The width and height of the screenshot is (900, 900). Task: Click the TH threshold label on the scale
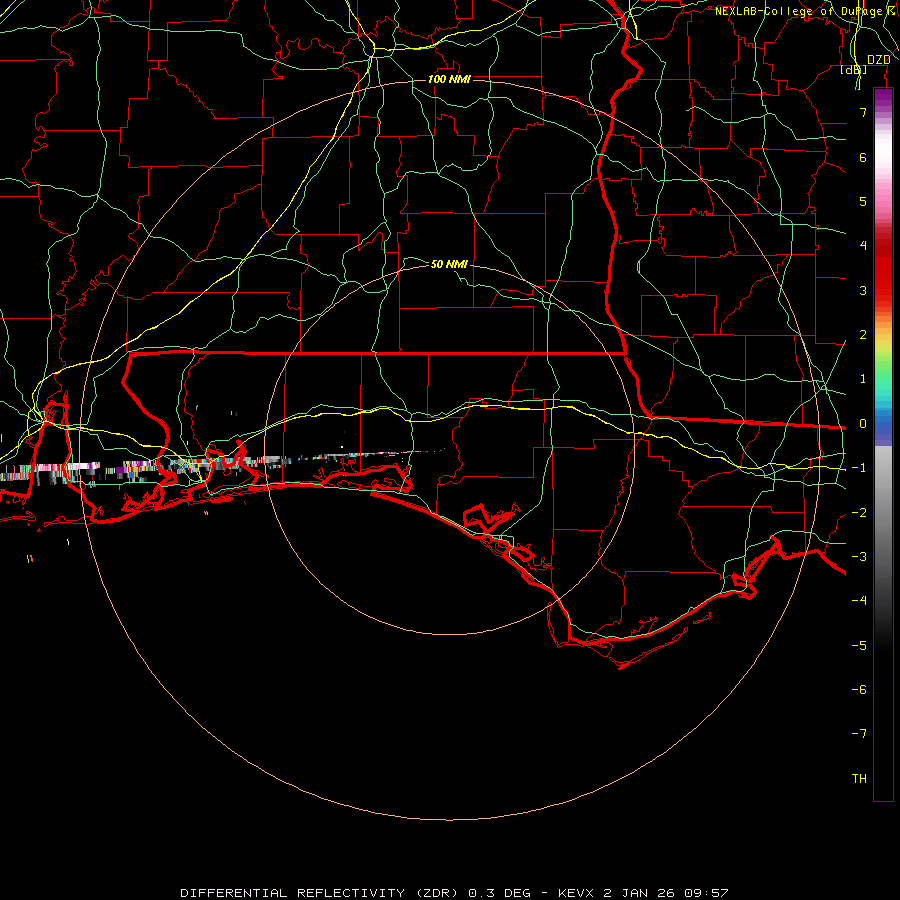click(x=859, y=779)
